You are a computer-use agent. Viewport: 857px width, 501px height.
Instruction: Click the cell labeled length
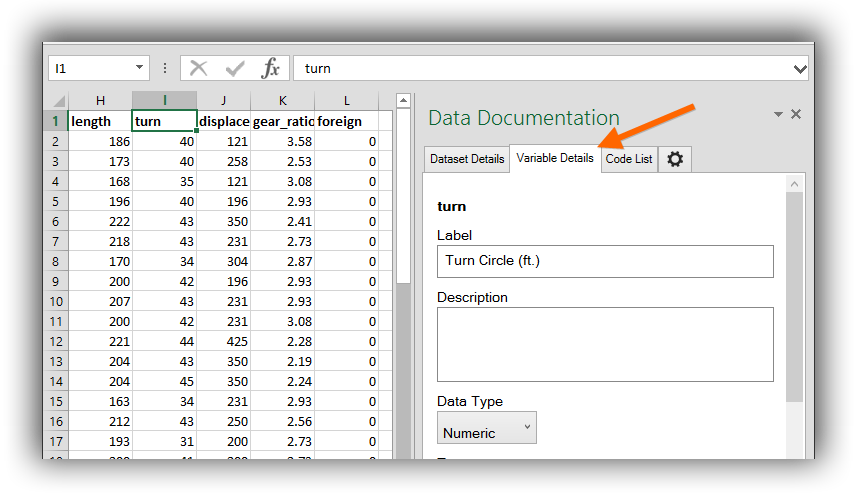coord(100,121)
